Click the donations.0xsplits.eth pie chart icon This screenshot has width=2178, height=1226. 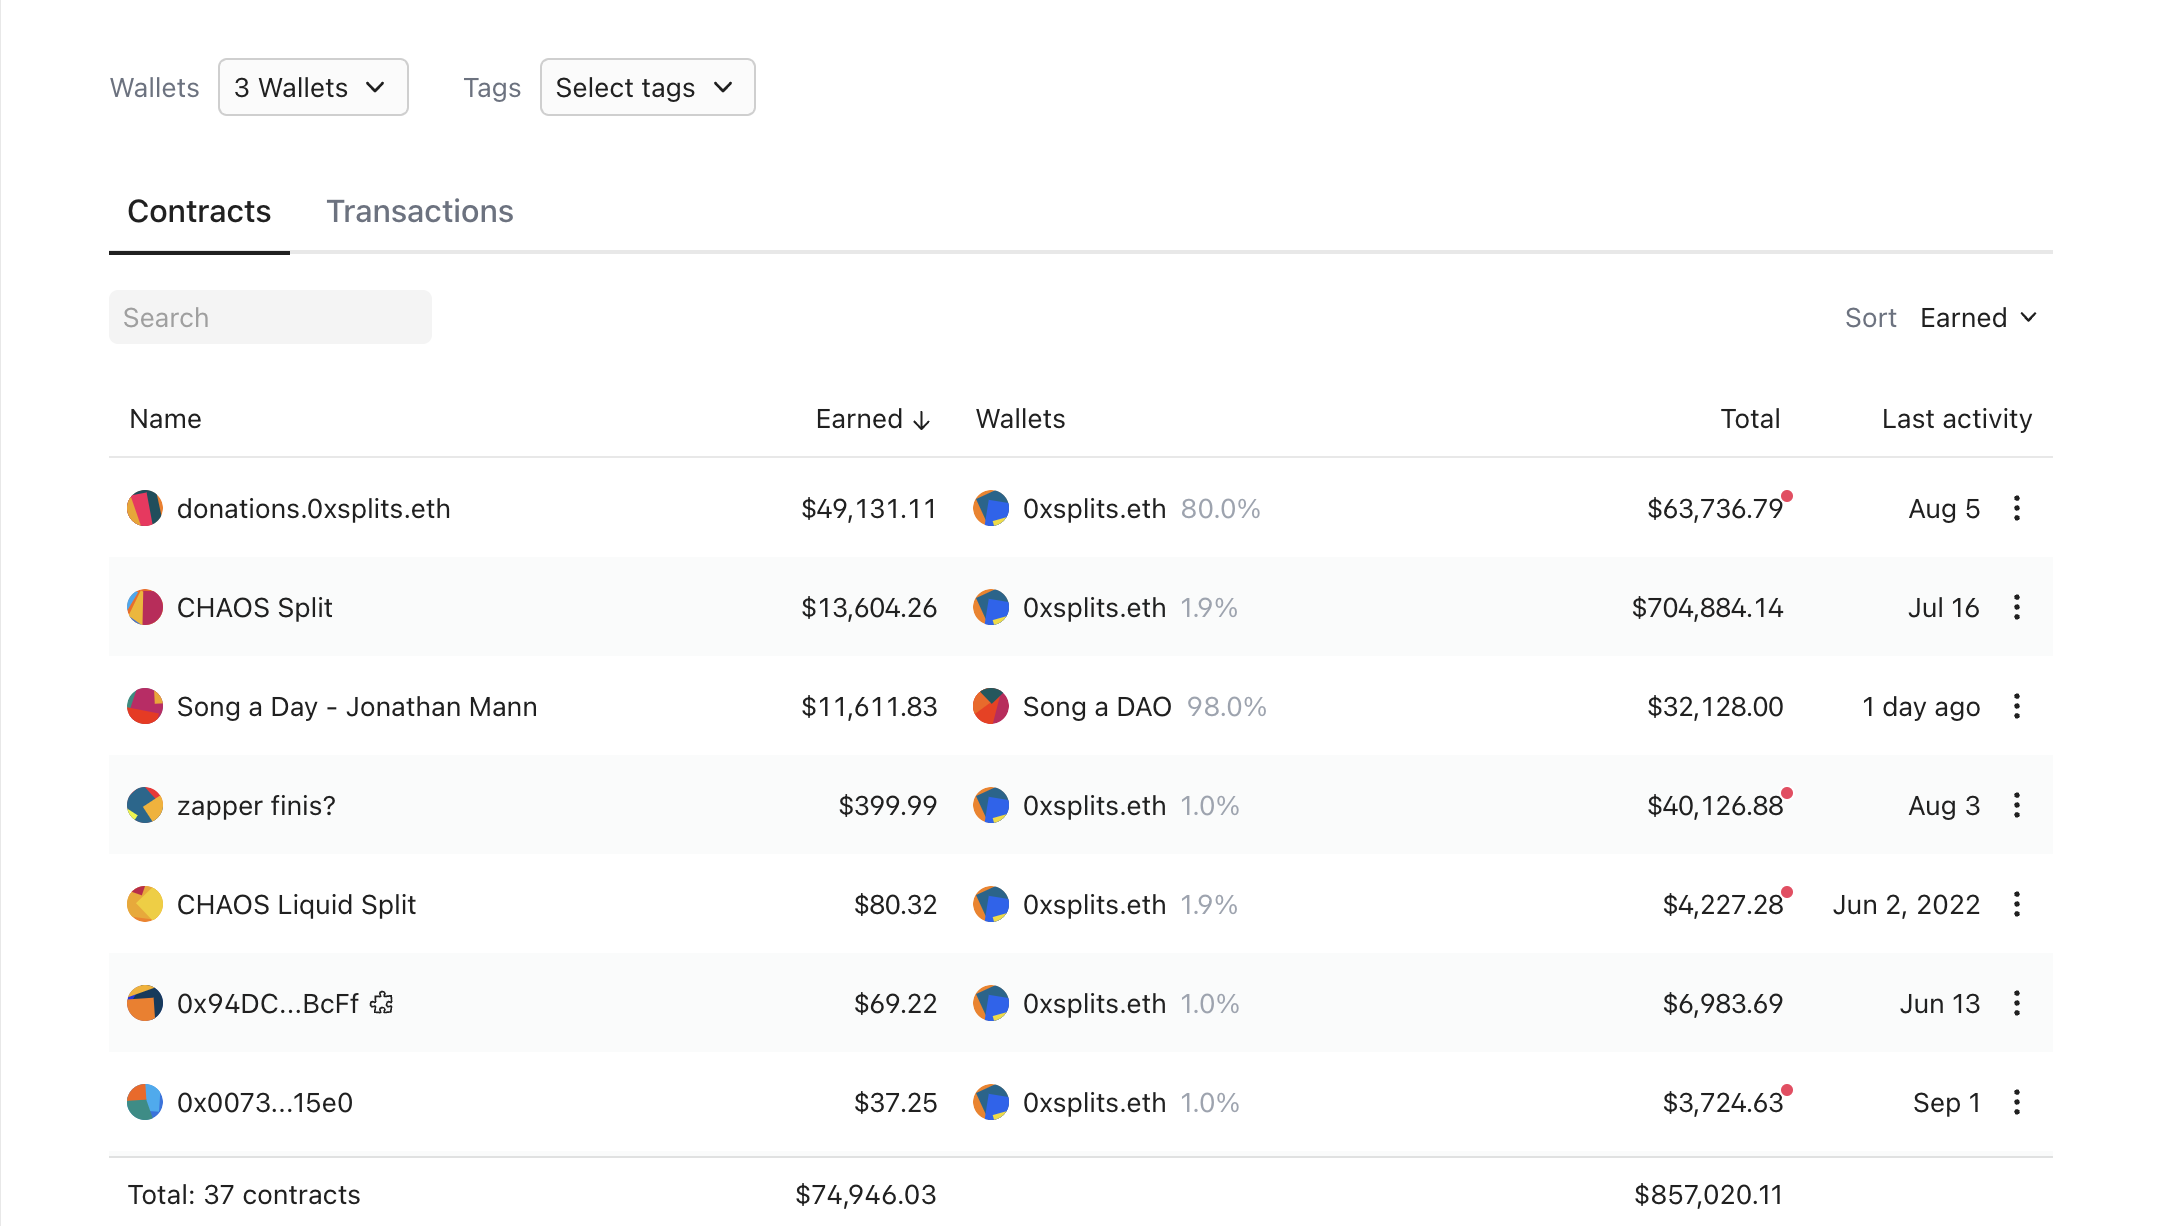(145, 508)
